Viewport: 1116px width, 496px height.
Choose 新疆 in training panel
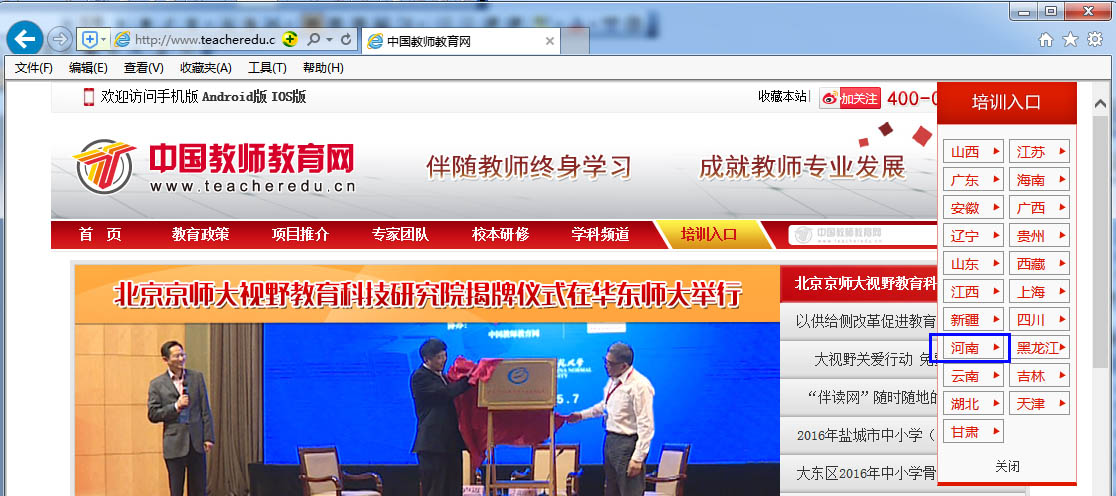973,320
